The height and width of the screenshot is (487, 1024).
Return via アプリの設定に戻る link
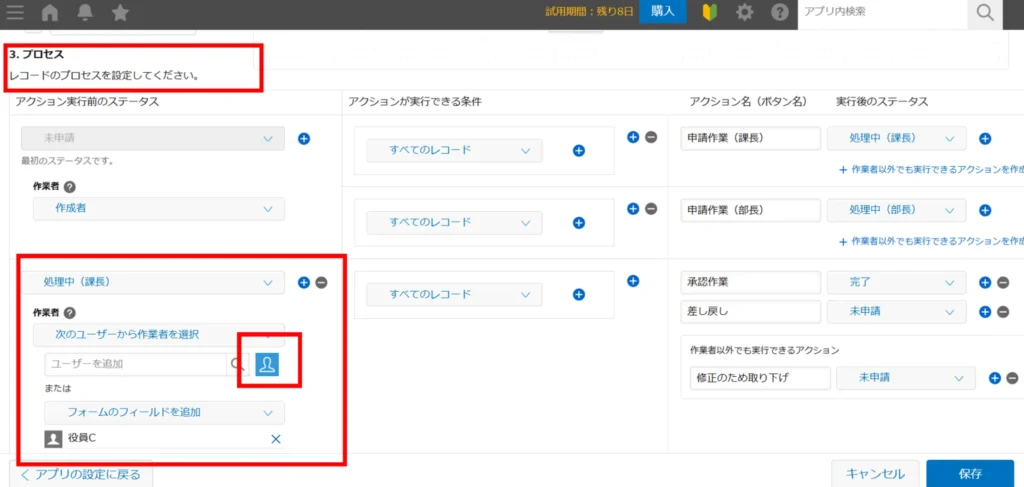coord(80,474)
